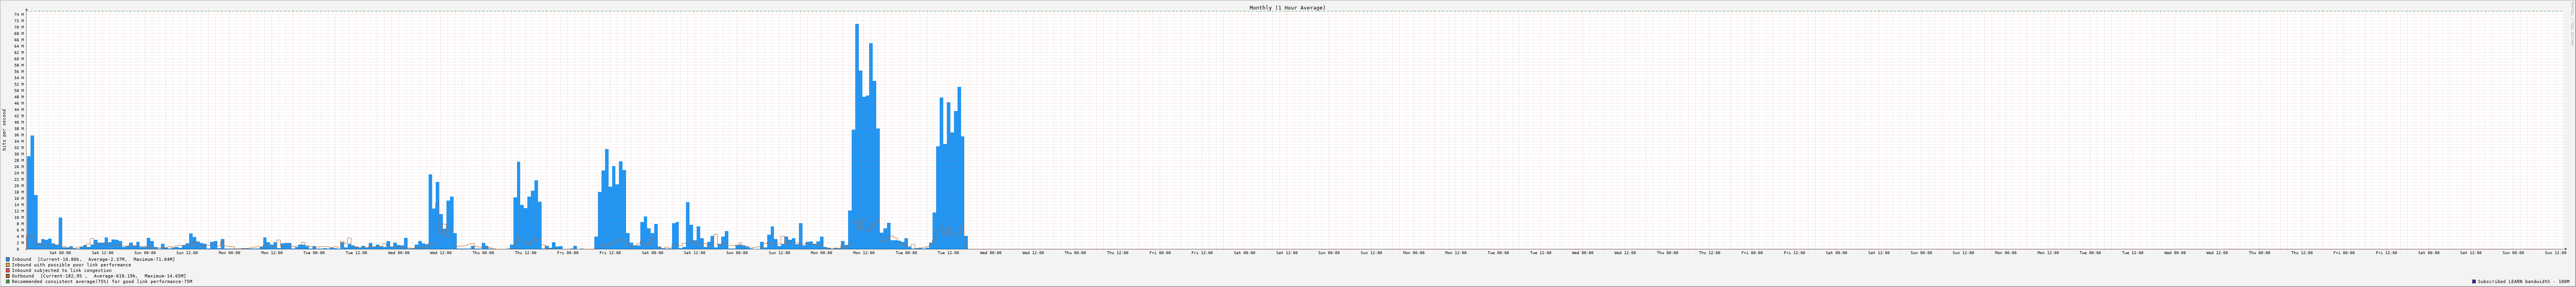The width and height of the screenshot is (2576, 287).
Task: Click the brown Outbound legend swatch
Action: coord(8,276)
